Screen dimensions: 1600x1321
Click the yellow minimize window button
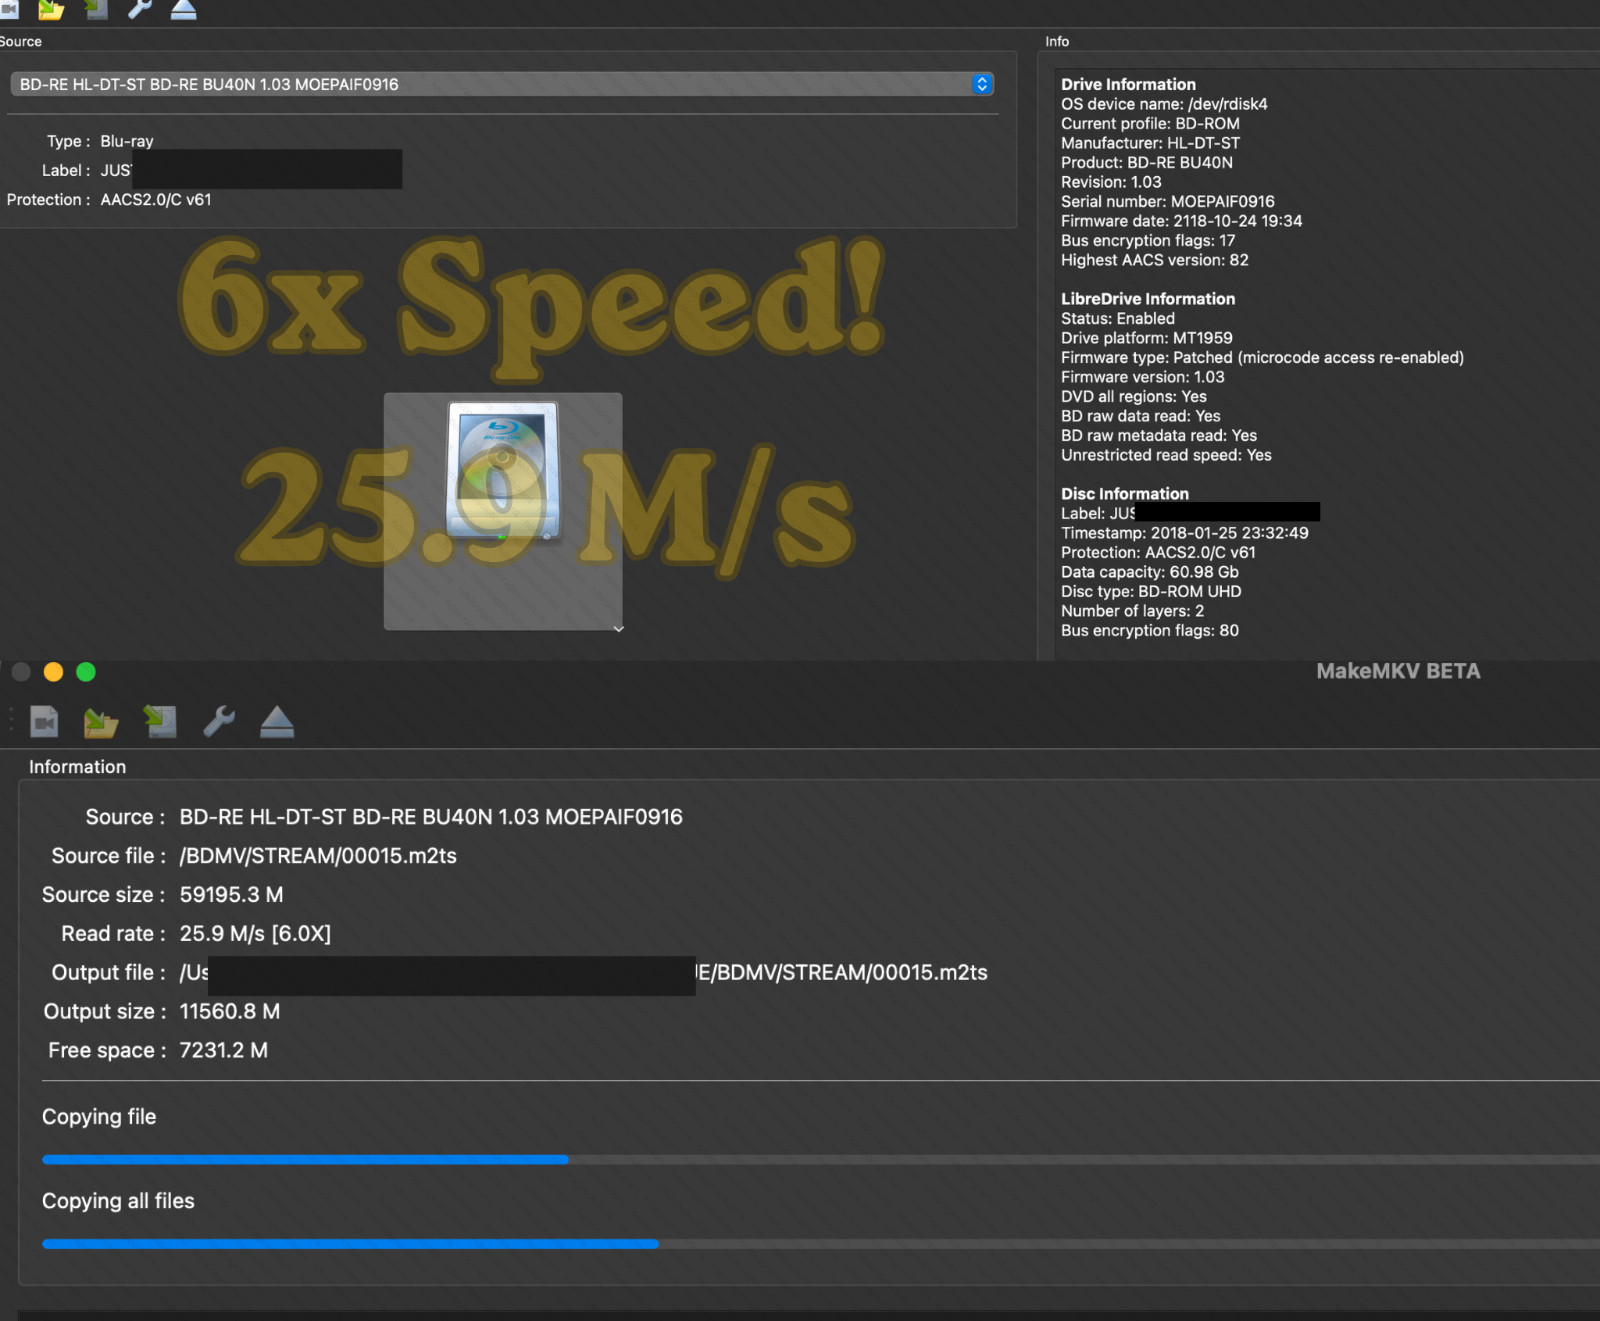[x=54, y=672]
